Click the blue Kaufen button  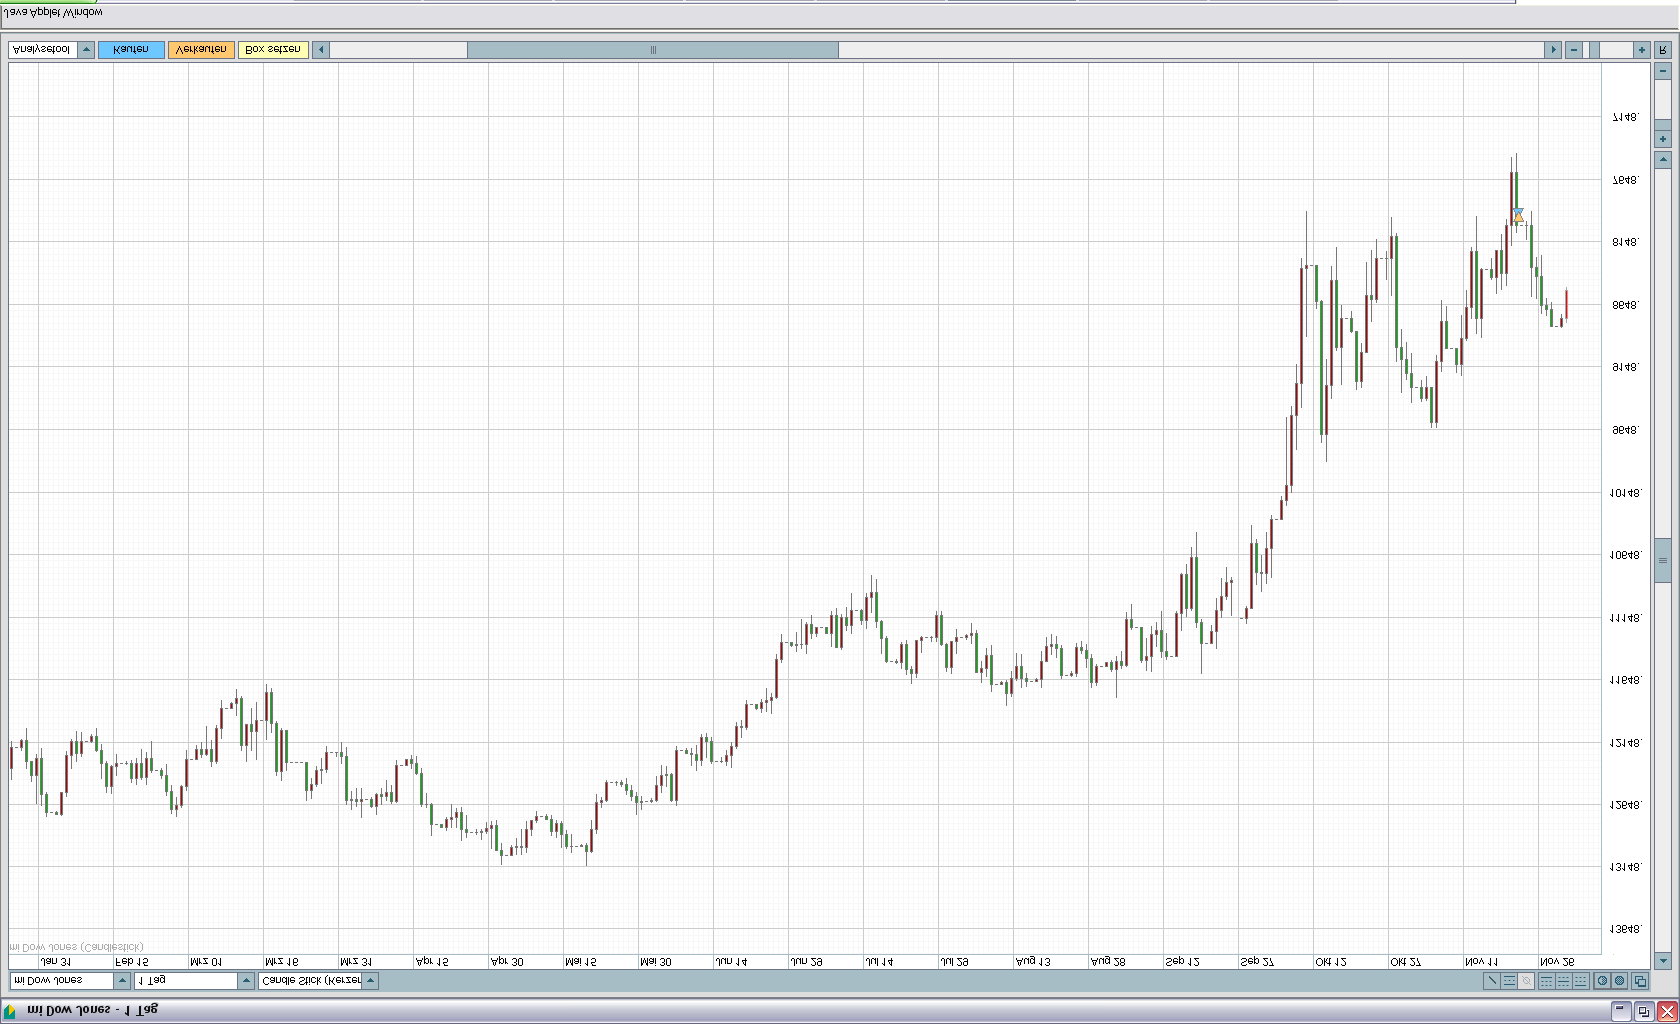(131, 50)
